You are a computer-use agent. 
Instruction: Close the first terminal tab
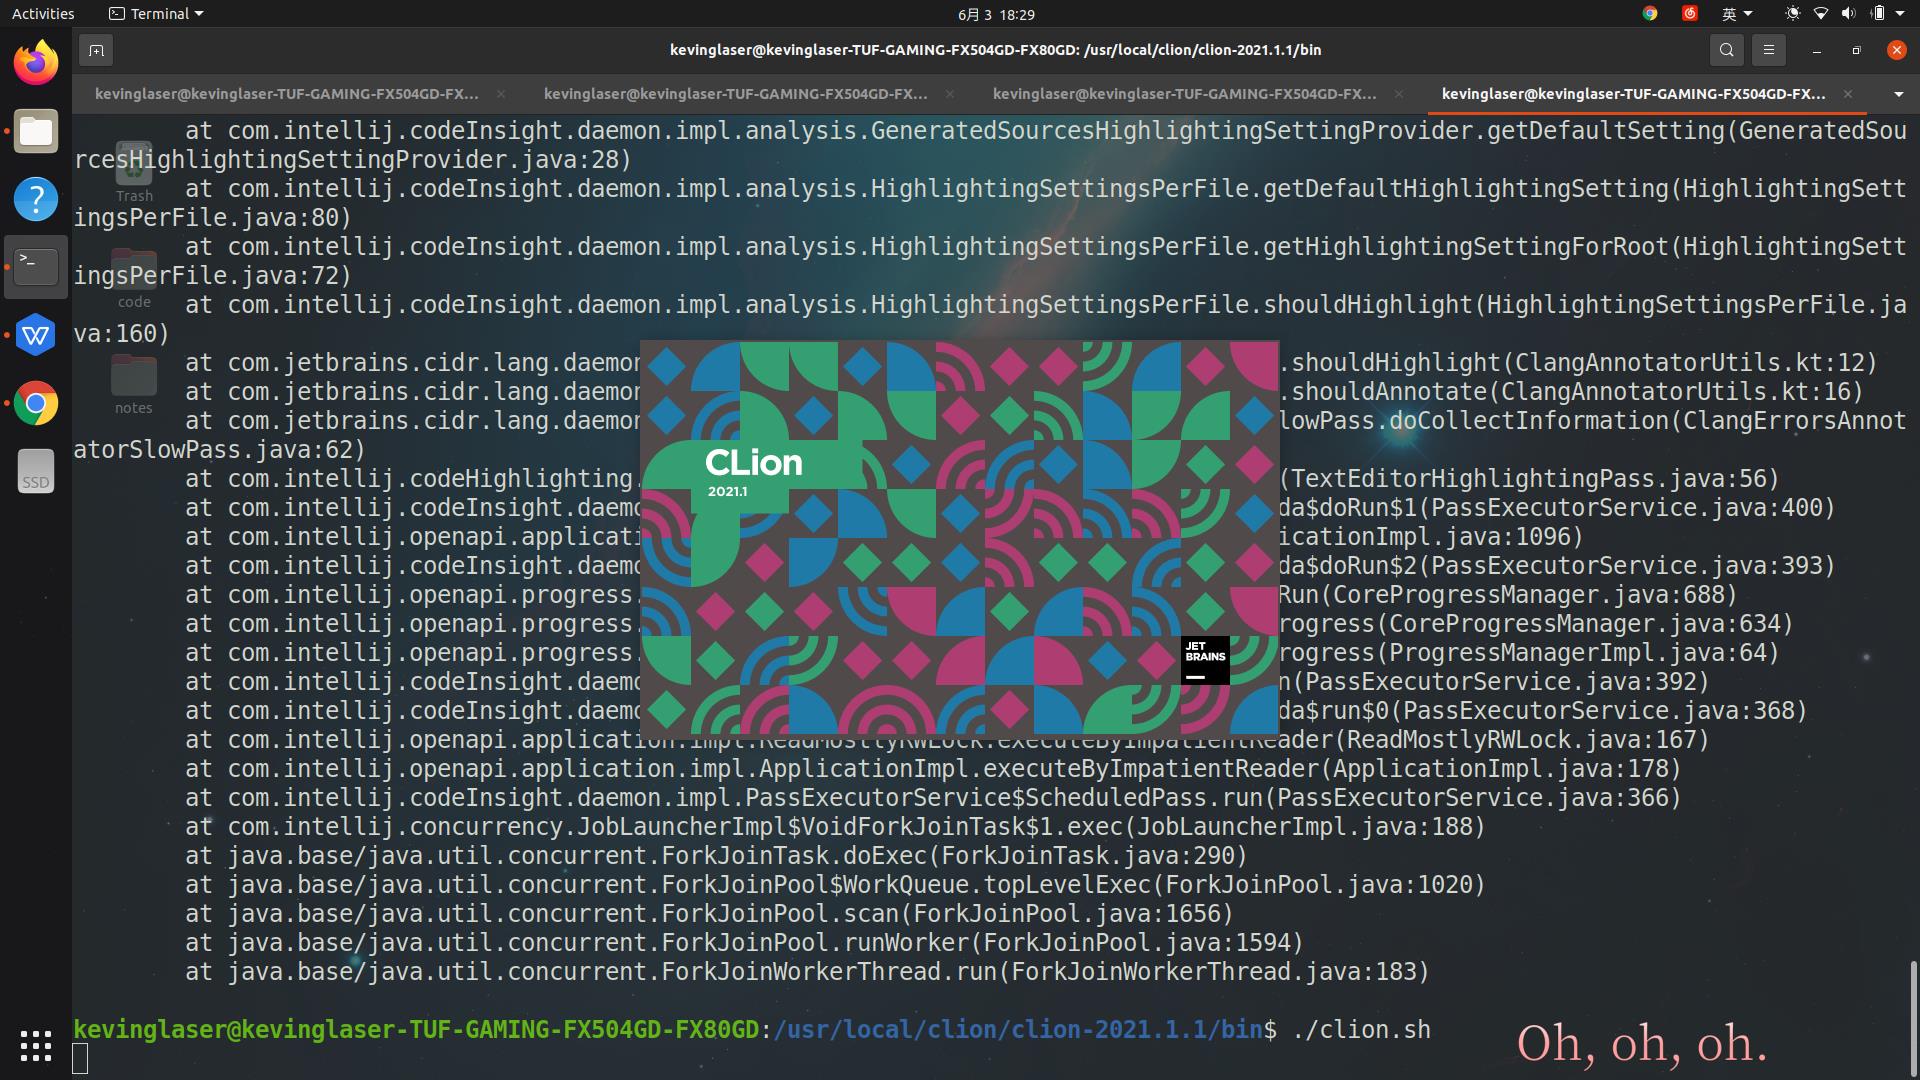501,94
